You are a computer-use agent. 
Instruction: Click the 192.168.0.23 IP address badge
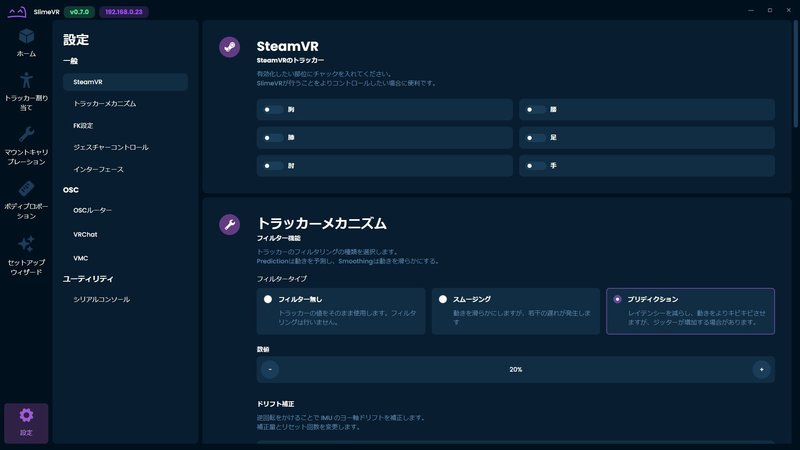[x=124, y=12]
